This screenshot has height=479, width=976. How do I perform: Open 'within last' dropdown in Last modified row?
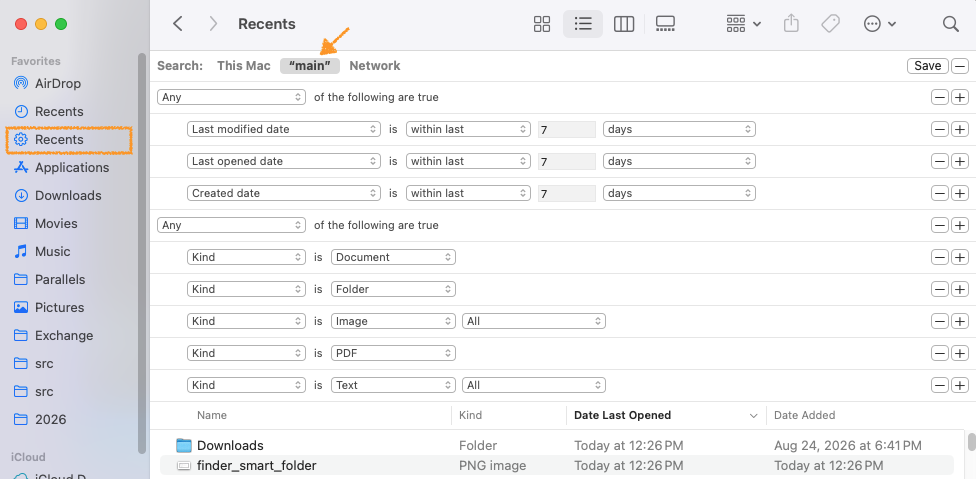[468, 129]
